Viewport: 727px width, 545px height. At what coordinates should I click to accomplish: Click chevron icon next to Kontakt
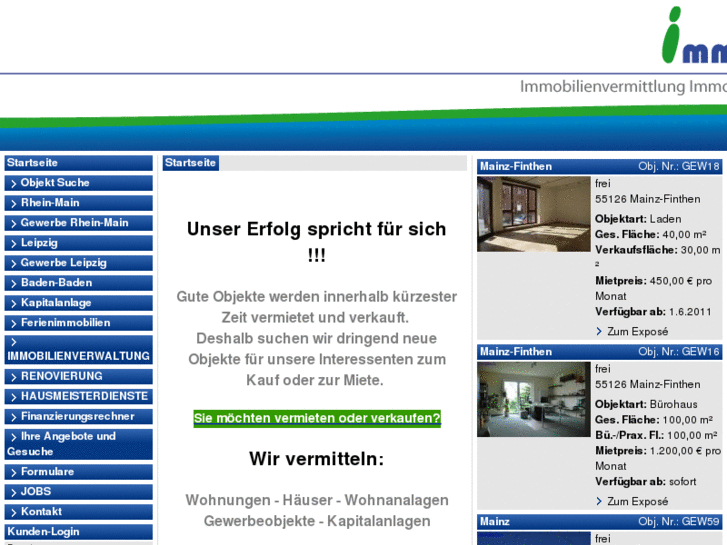pyautogui.click(x=13, y=513)
